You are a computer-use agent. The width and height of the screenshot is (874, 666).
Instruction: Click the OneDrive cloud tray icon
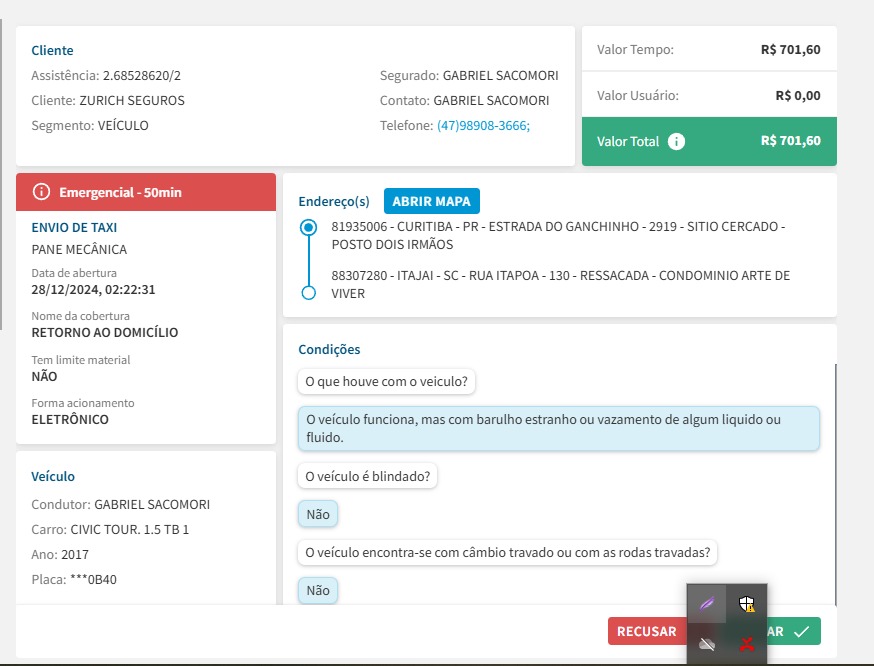coord(707,644)
